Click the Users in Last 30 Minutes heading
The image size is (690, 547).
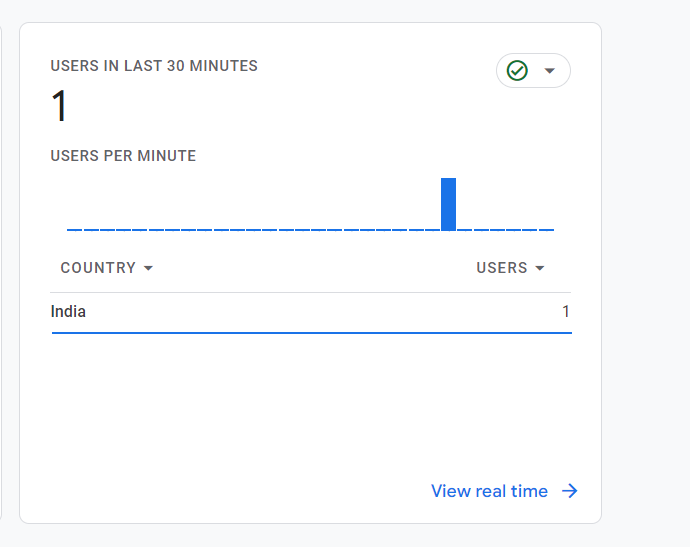coord(154,66)
